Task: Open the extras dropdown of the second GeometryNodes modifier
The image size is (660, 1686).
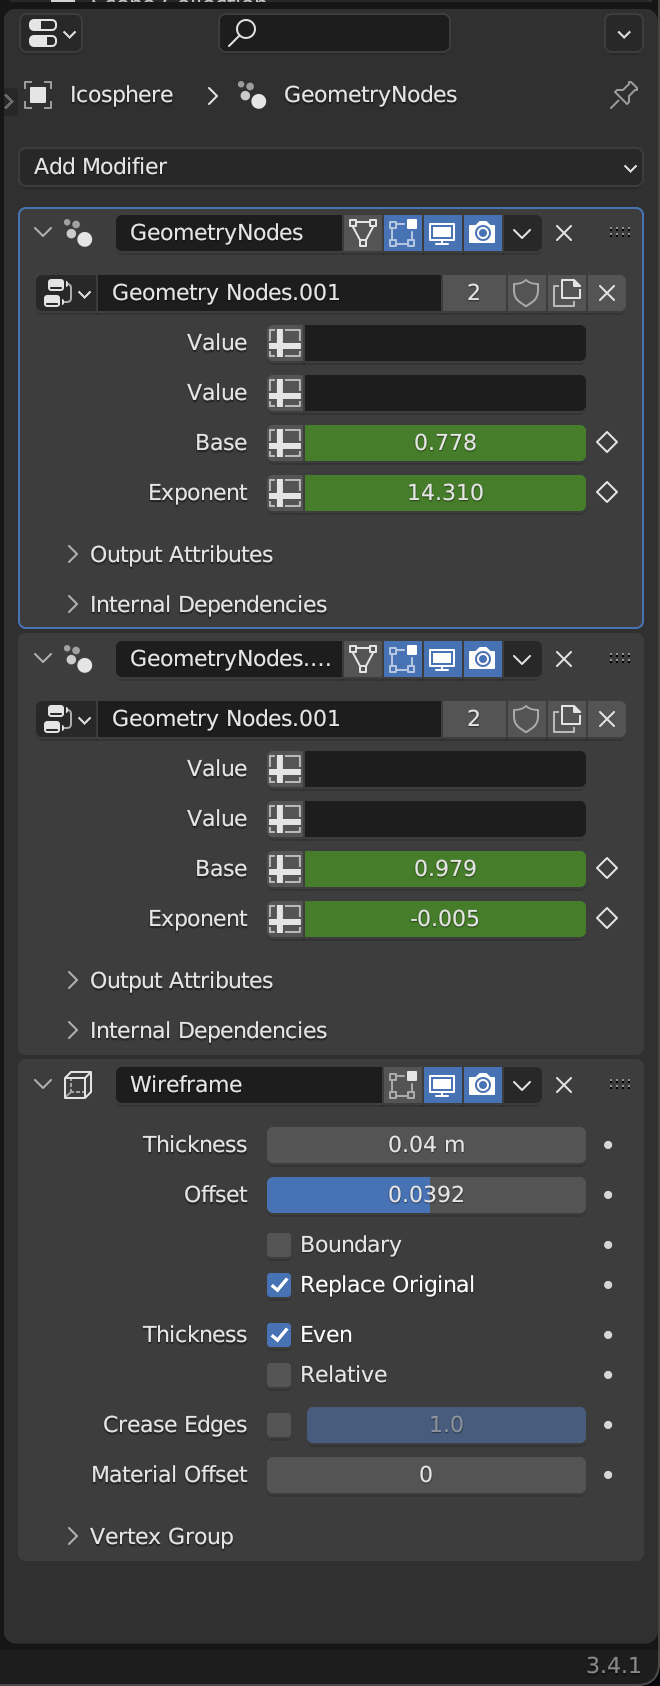Action: pyautogui.click(x=522, y=659)
